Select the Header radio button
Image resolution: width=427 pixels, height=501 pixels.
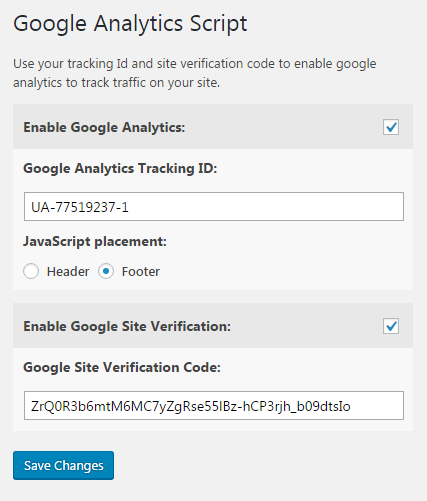31,271
